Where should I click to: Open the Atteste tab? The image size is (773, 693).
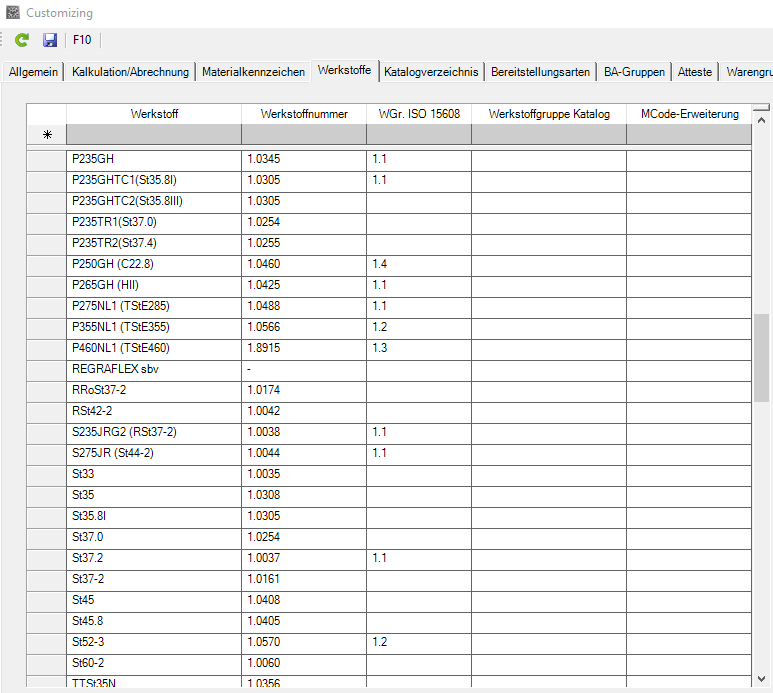click(x=695, y=72)
